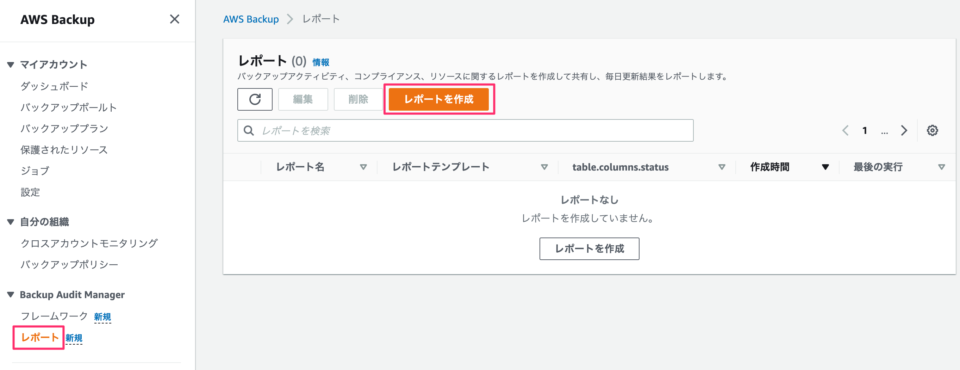Click the 作成時間 column header

[770, 167]
